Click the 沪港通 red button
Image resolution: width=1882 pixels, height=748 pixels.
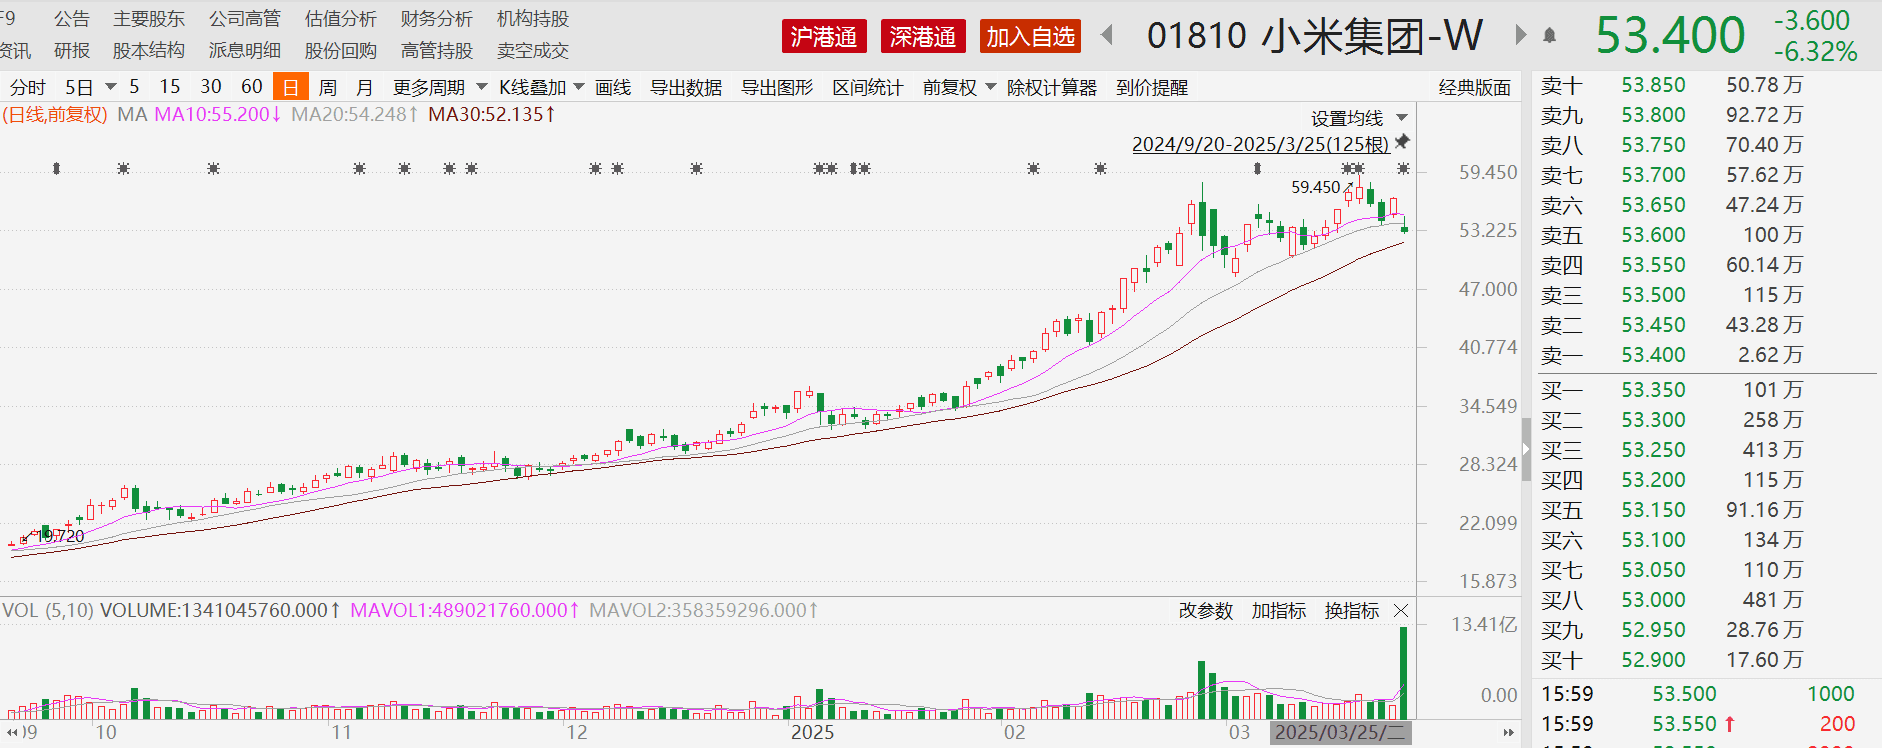tap(824, 37)
